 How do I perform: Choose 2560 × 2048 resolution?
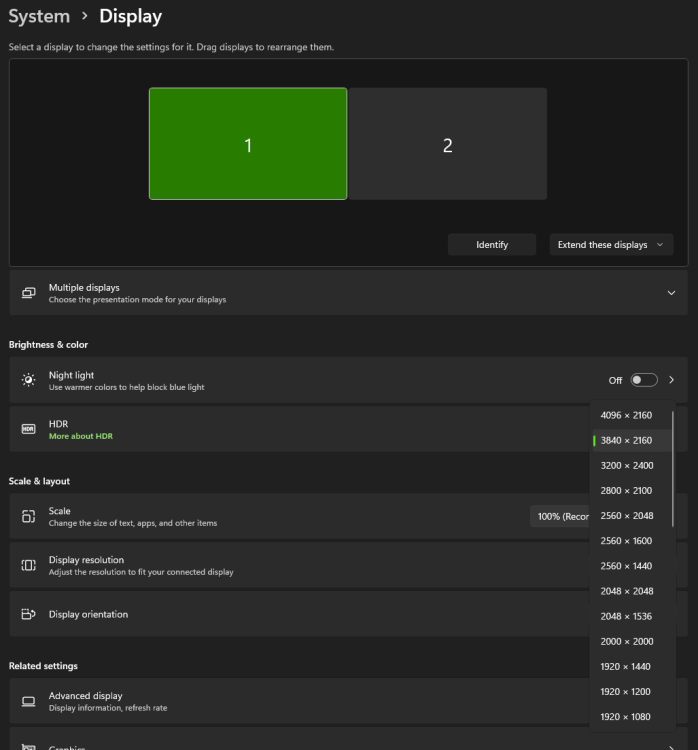pos(630,516)
